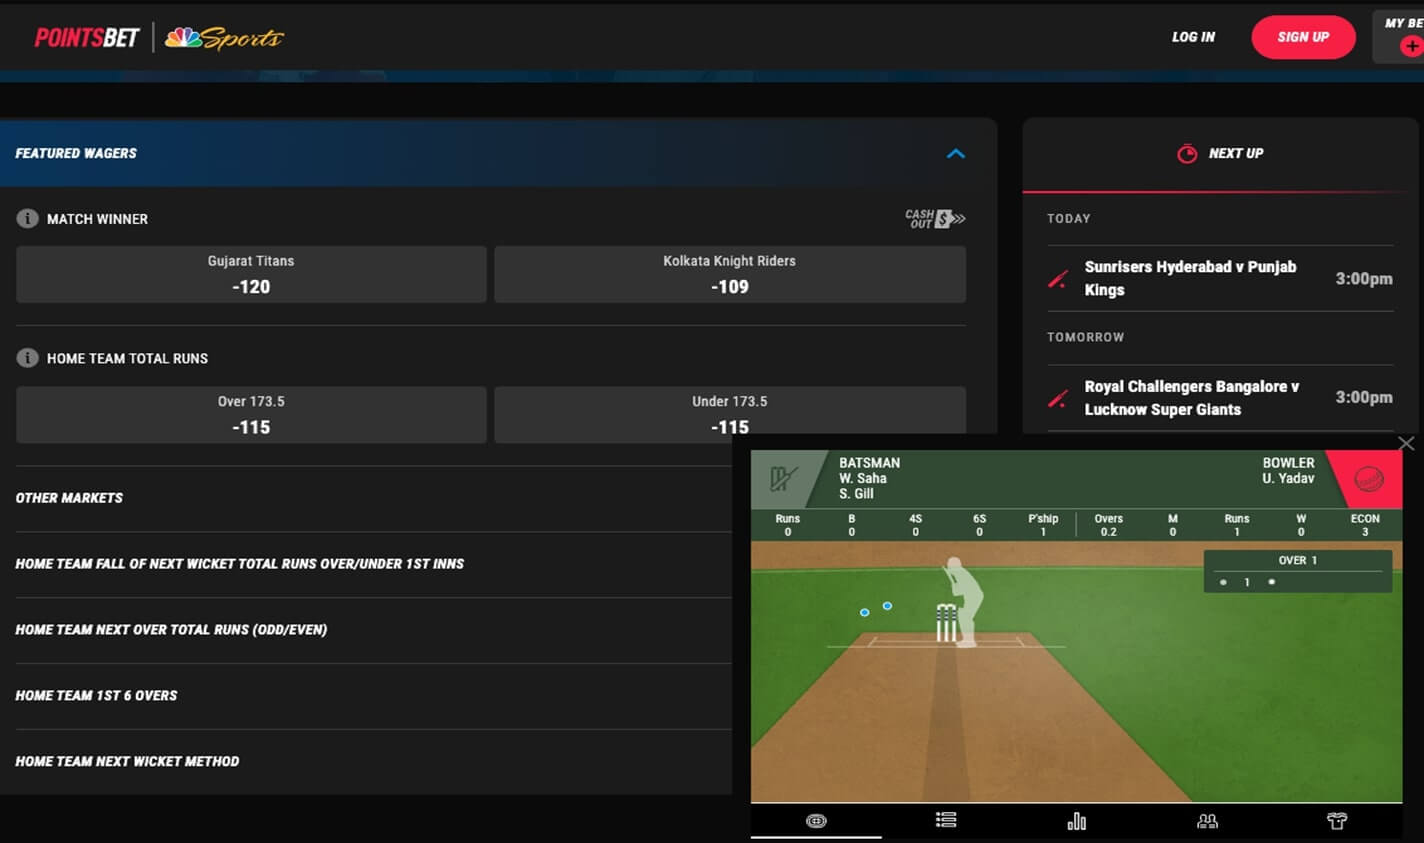Click the Tomorrow label in Next Up
The width and height of the screenshot is (1424, 843).
coord(1085,337)
